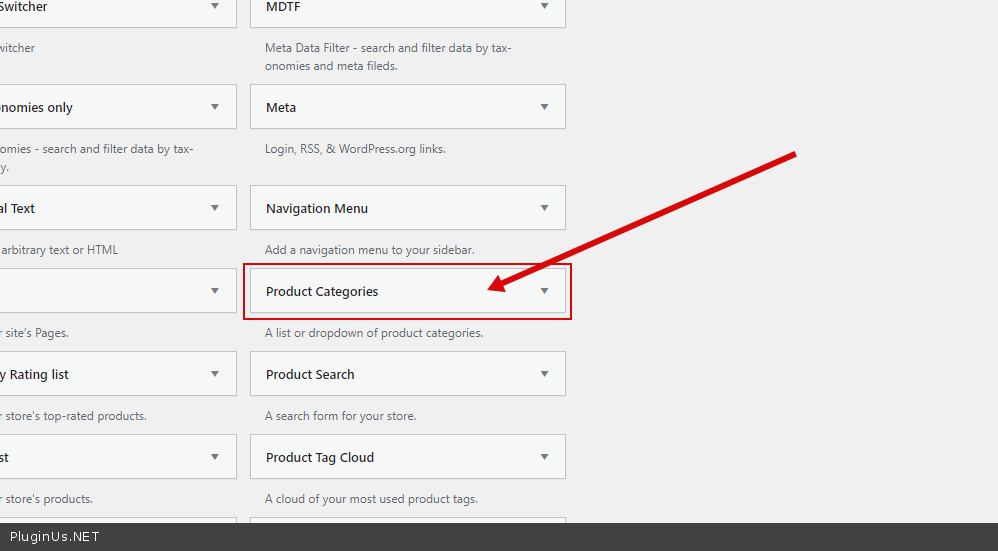Expand the Product Tag Cloud arrow
The image size is (998, 551).
(x=544, y=457)
